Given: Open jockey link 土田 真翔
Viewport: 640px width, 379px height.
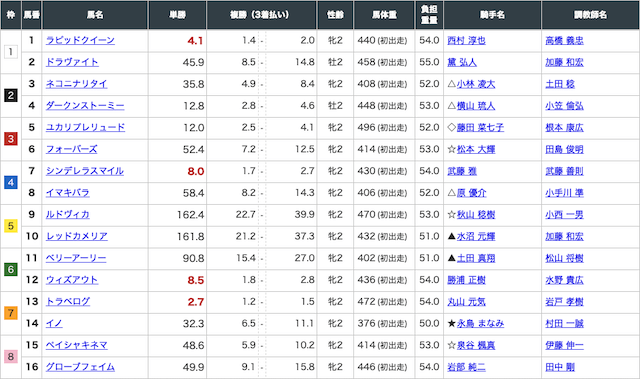Looking at the screenshot, I should click(476, 258).
